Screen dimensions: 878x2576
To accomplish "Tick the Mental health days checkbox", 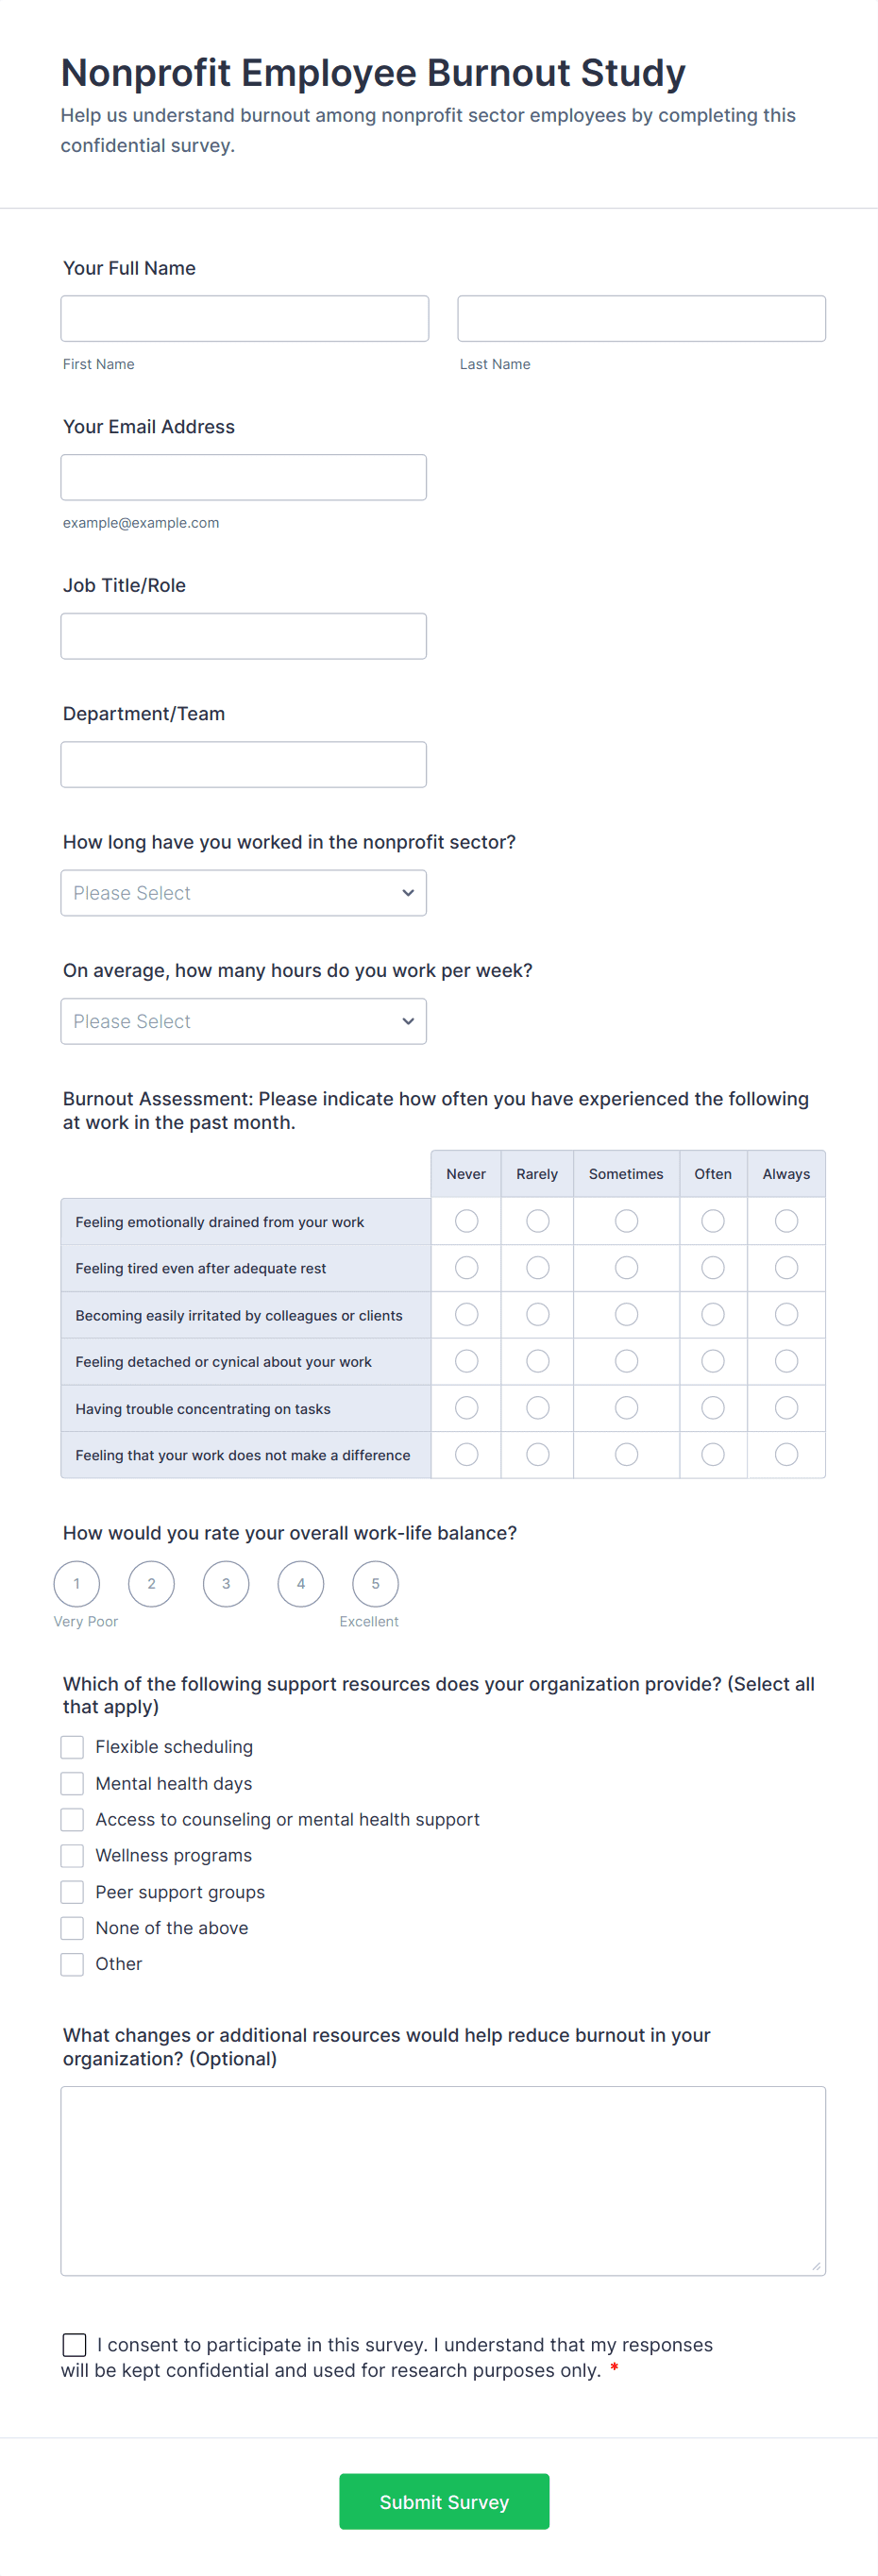I will point(72,1783).
